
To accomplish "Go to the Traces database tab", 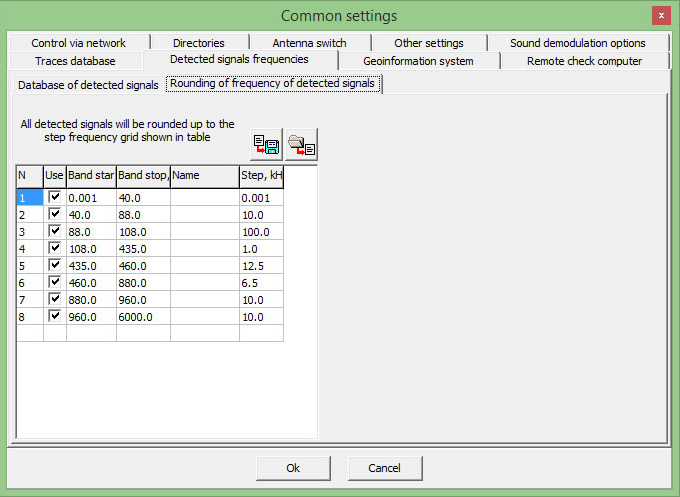I will 75,61.
